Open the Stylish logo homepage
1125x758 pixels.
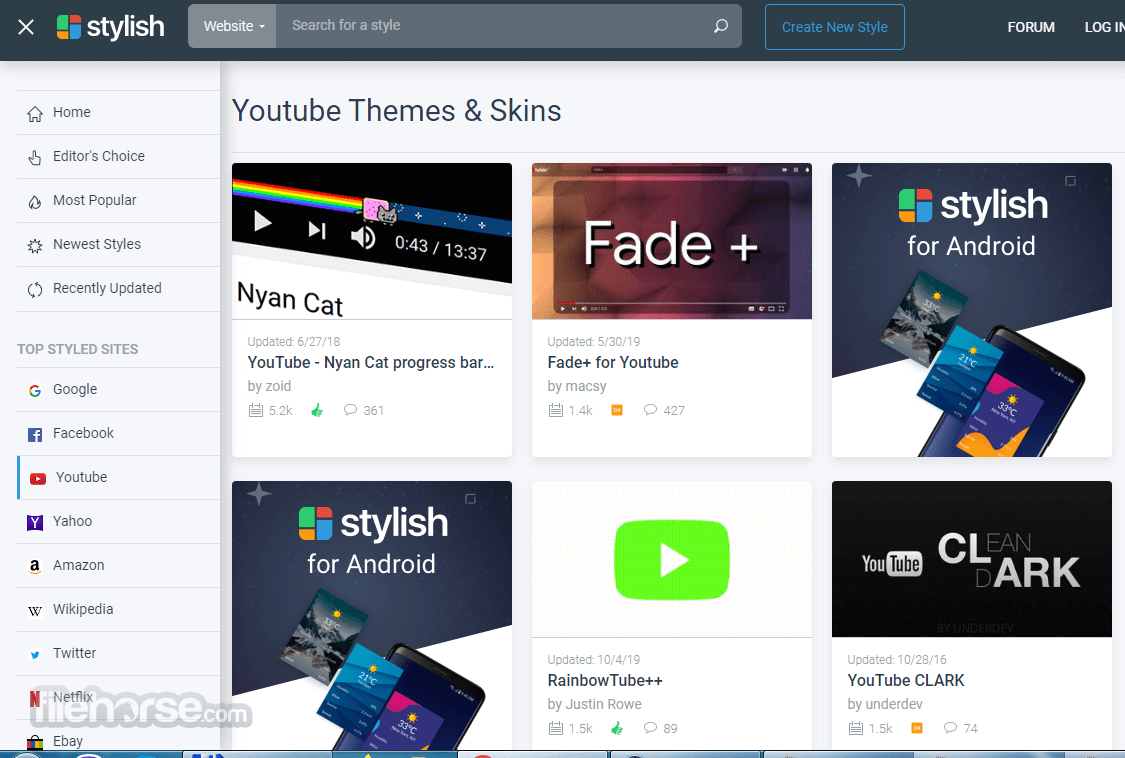[x=110, y=27]
